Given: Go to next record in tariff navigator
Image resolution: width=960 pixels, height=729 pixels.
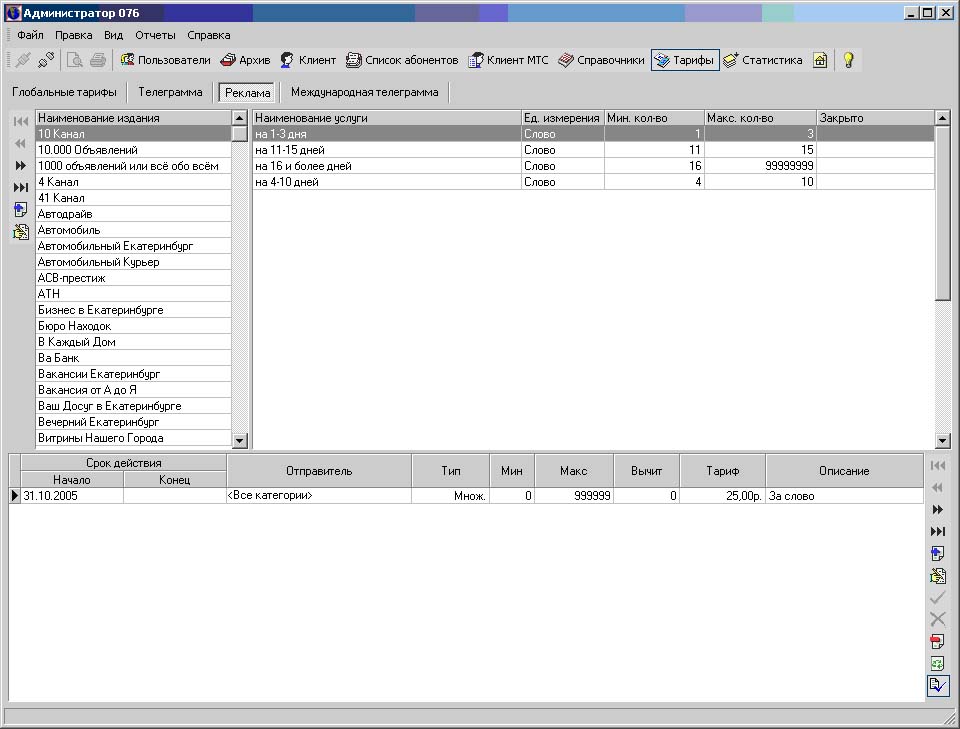Looking at the screenshot, I should (938, 509).
